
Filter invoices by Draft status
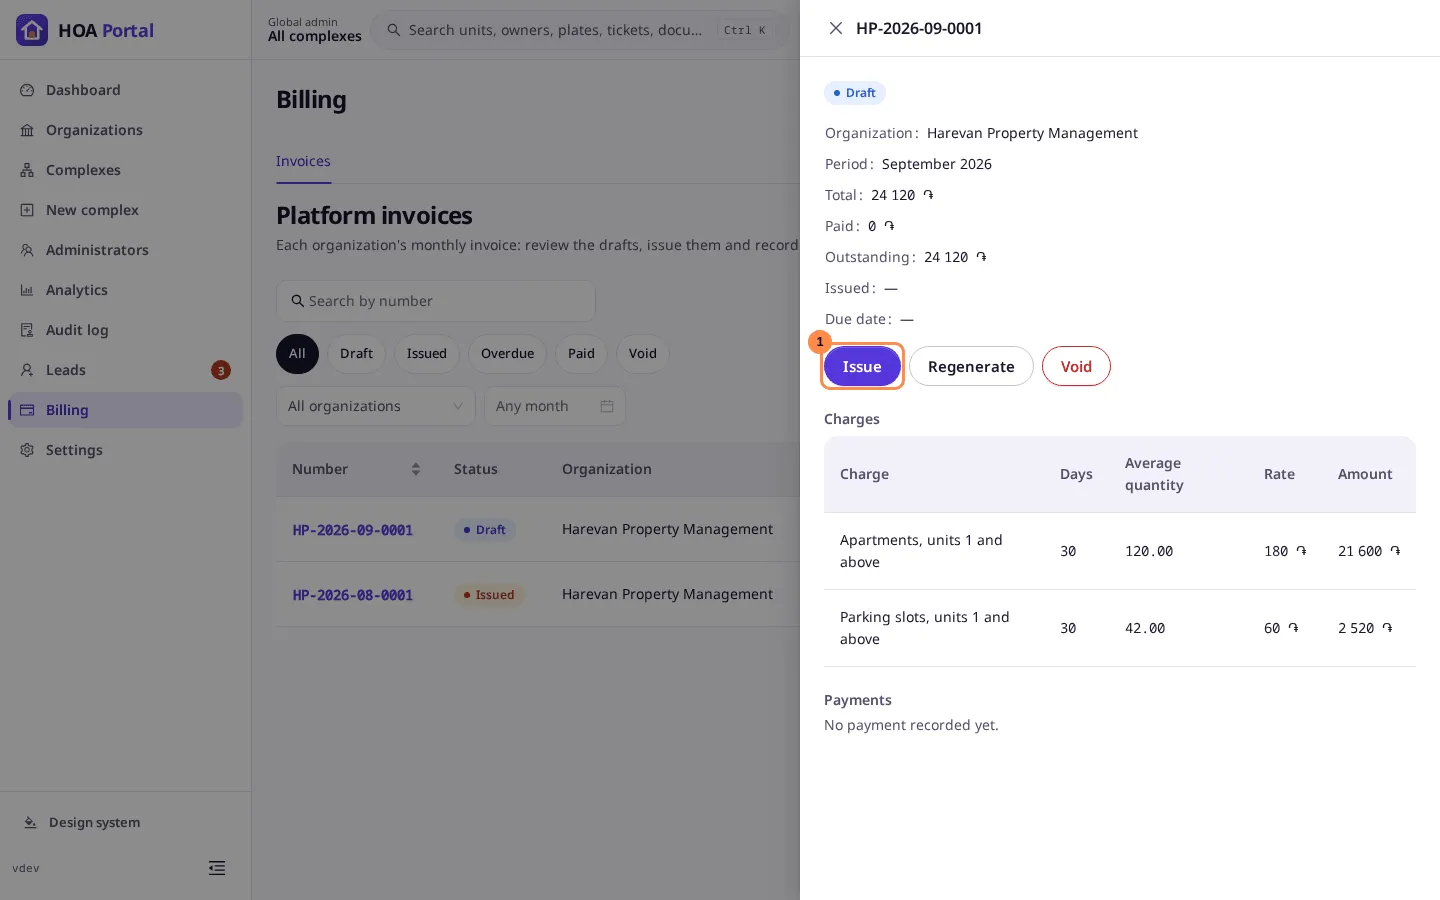pos(356,354)
